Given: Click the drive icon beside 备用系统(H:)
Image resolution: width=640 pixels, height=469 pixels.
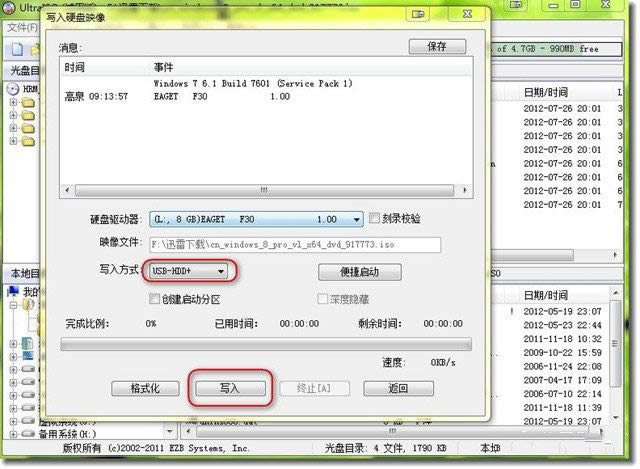Looking at the screenshot, I should coord(28,433).
